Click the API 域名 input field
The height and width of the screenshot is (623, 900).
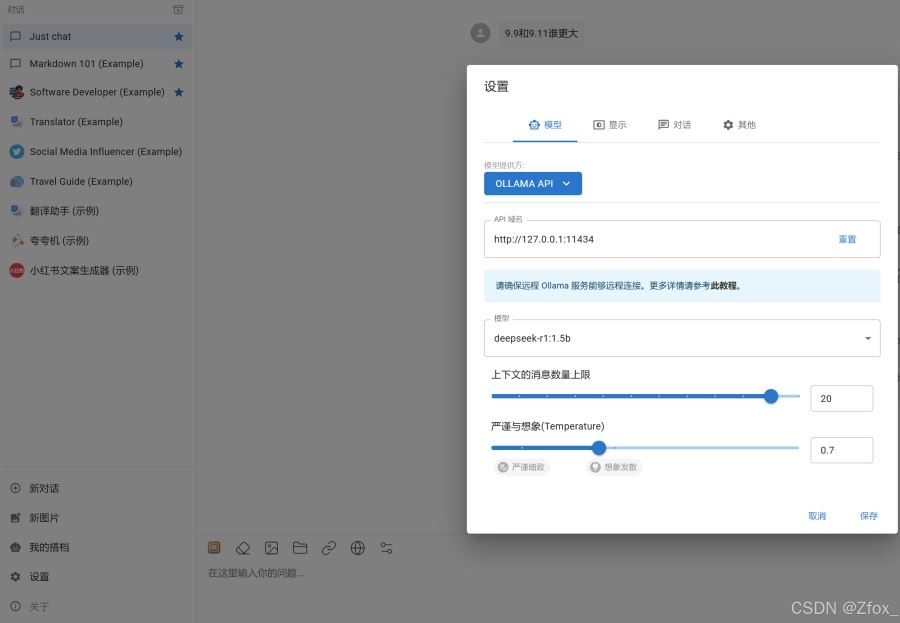click(x=650, y=239)
